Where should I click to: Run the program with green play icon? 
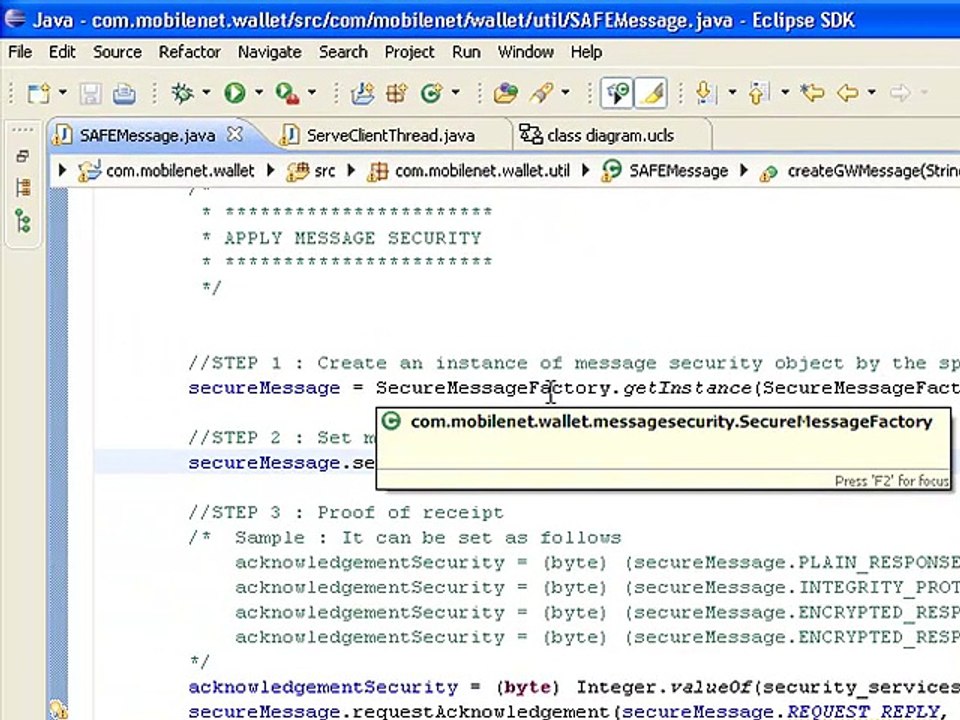point(235,94)
